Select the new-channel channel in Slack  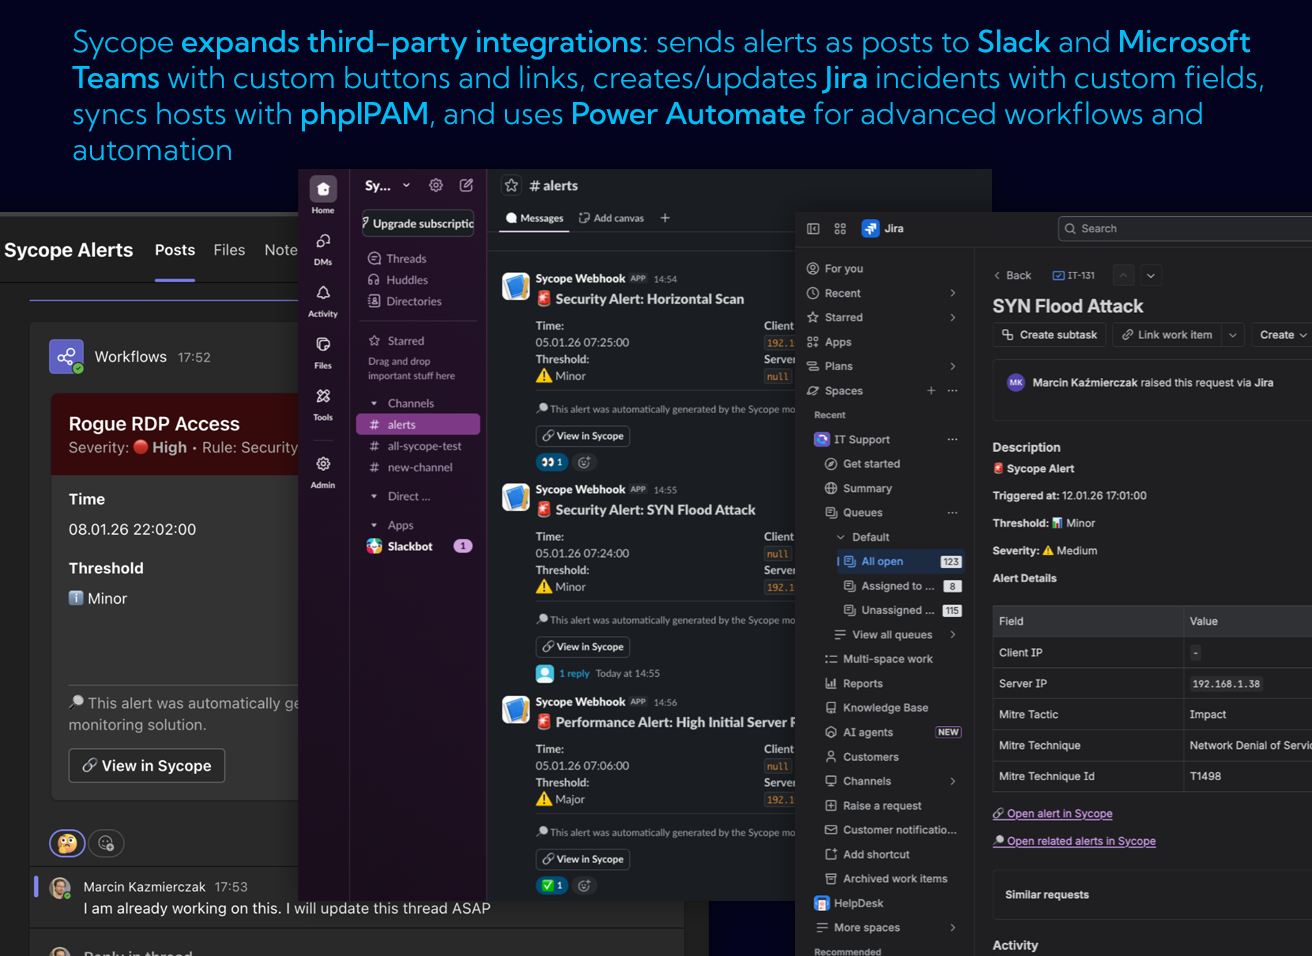tap(418, 467)
